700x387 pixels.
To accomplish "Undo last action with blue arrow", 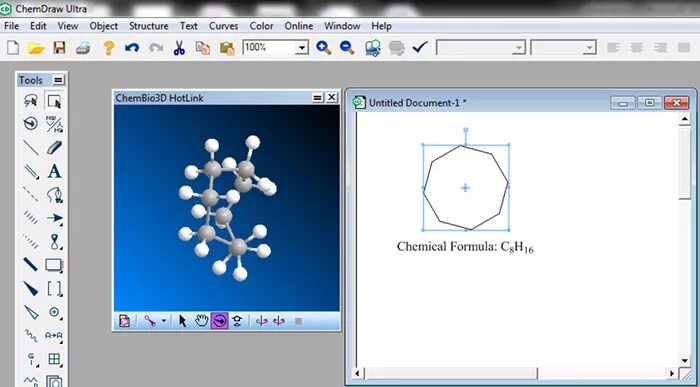I will point(132,47).
